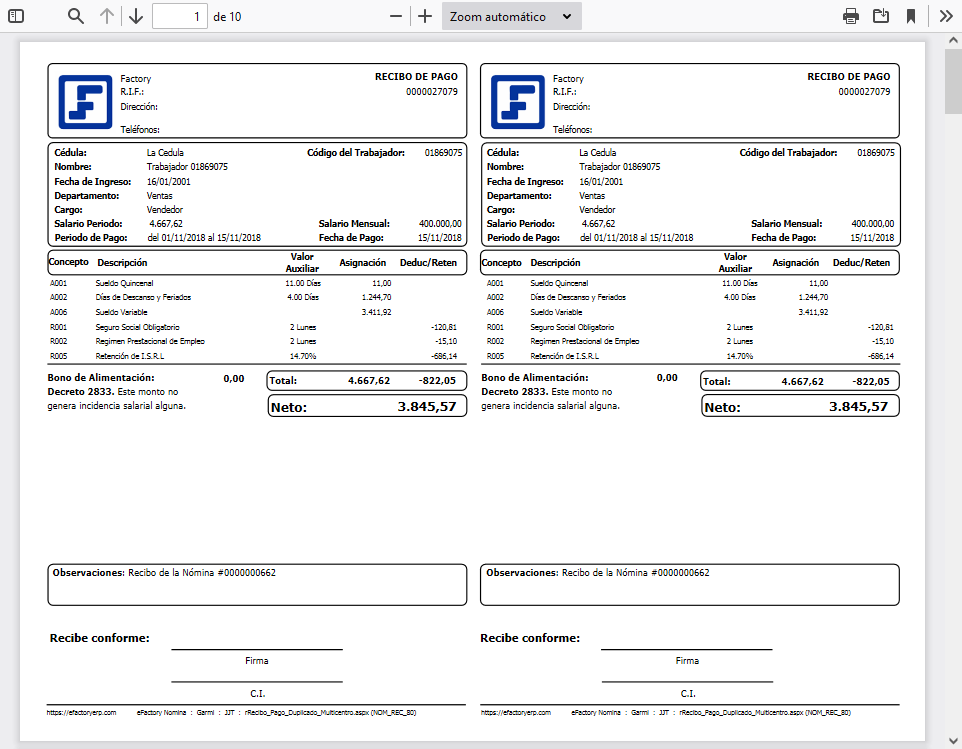Open the Zoom automático dropdown
962x749 pixels.
coord(511,16)
